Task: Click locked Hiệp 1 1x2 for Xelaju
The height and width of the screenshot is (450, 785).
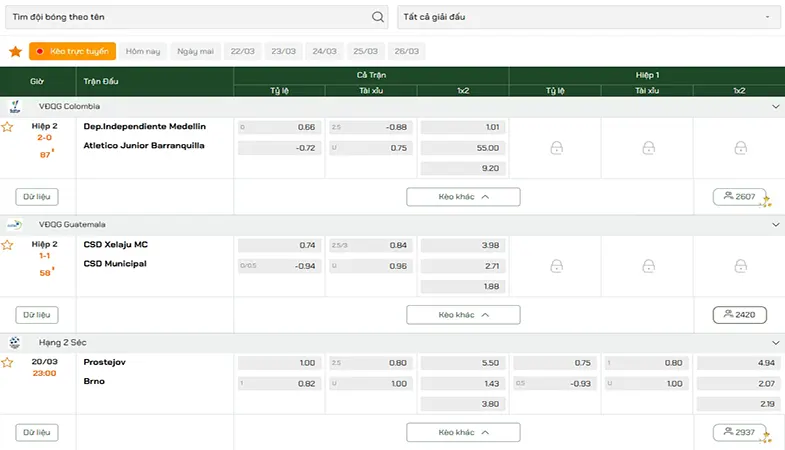Action: tap(740, 266)
